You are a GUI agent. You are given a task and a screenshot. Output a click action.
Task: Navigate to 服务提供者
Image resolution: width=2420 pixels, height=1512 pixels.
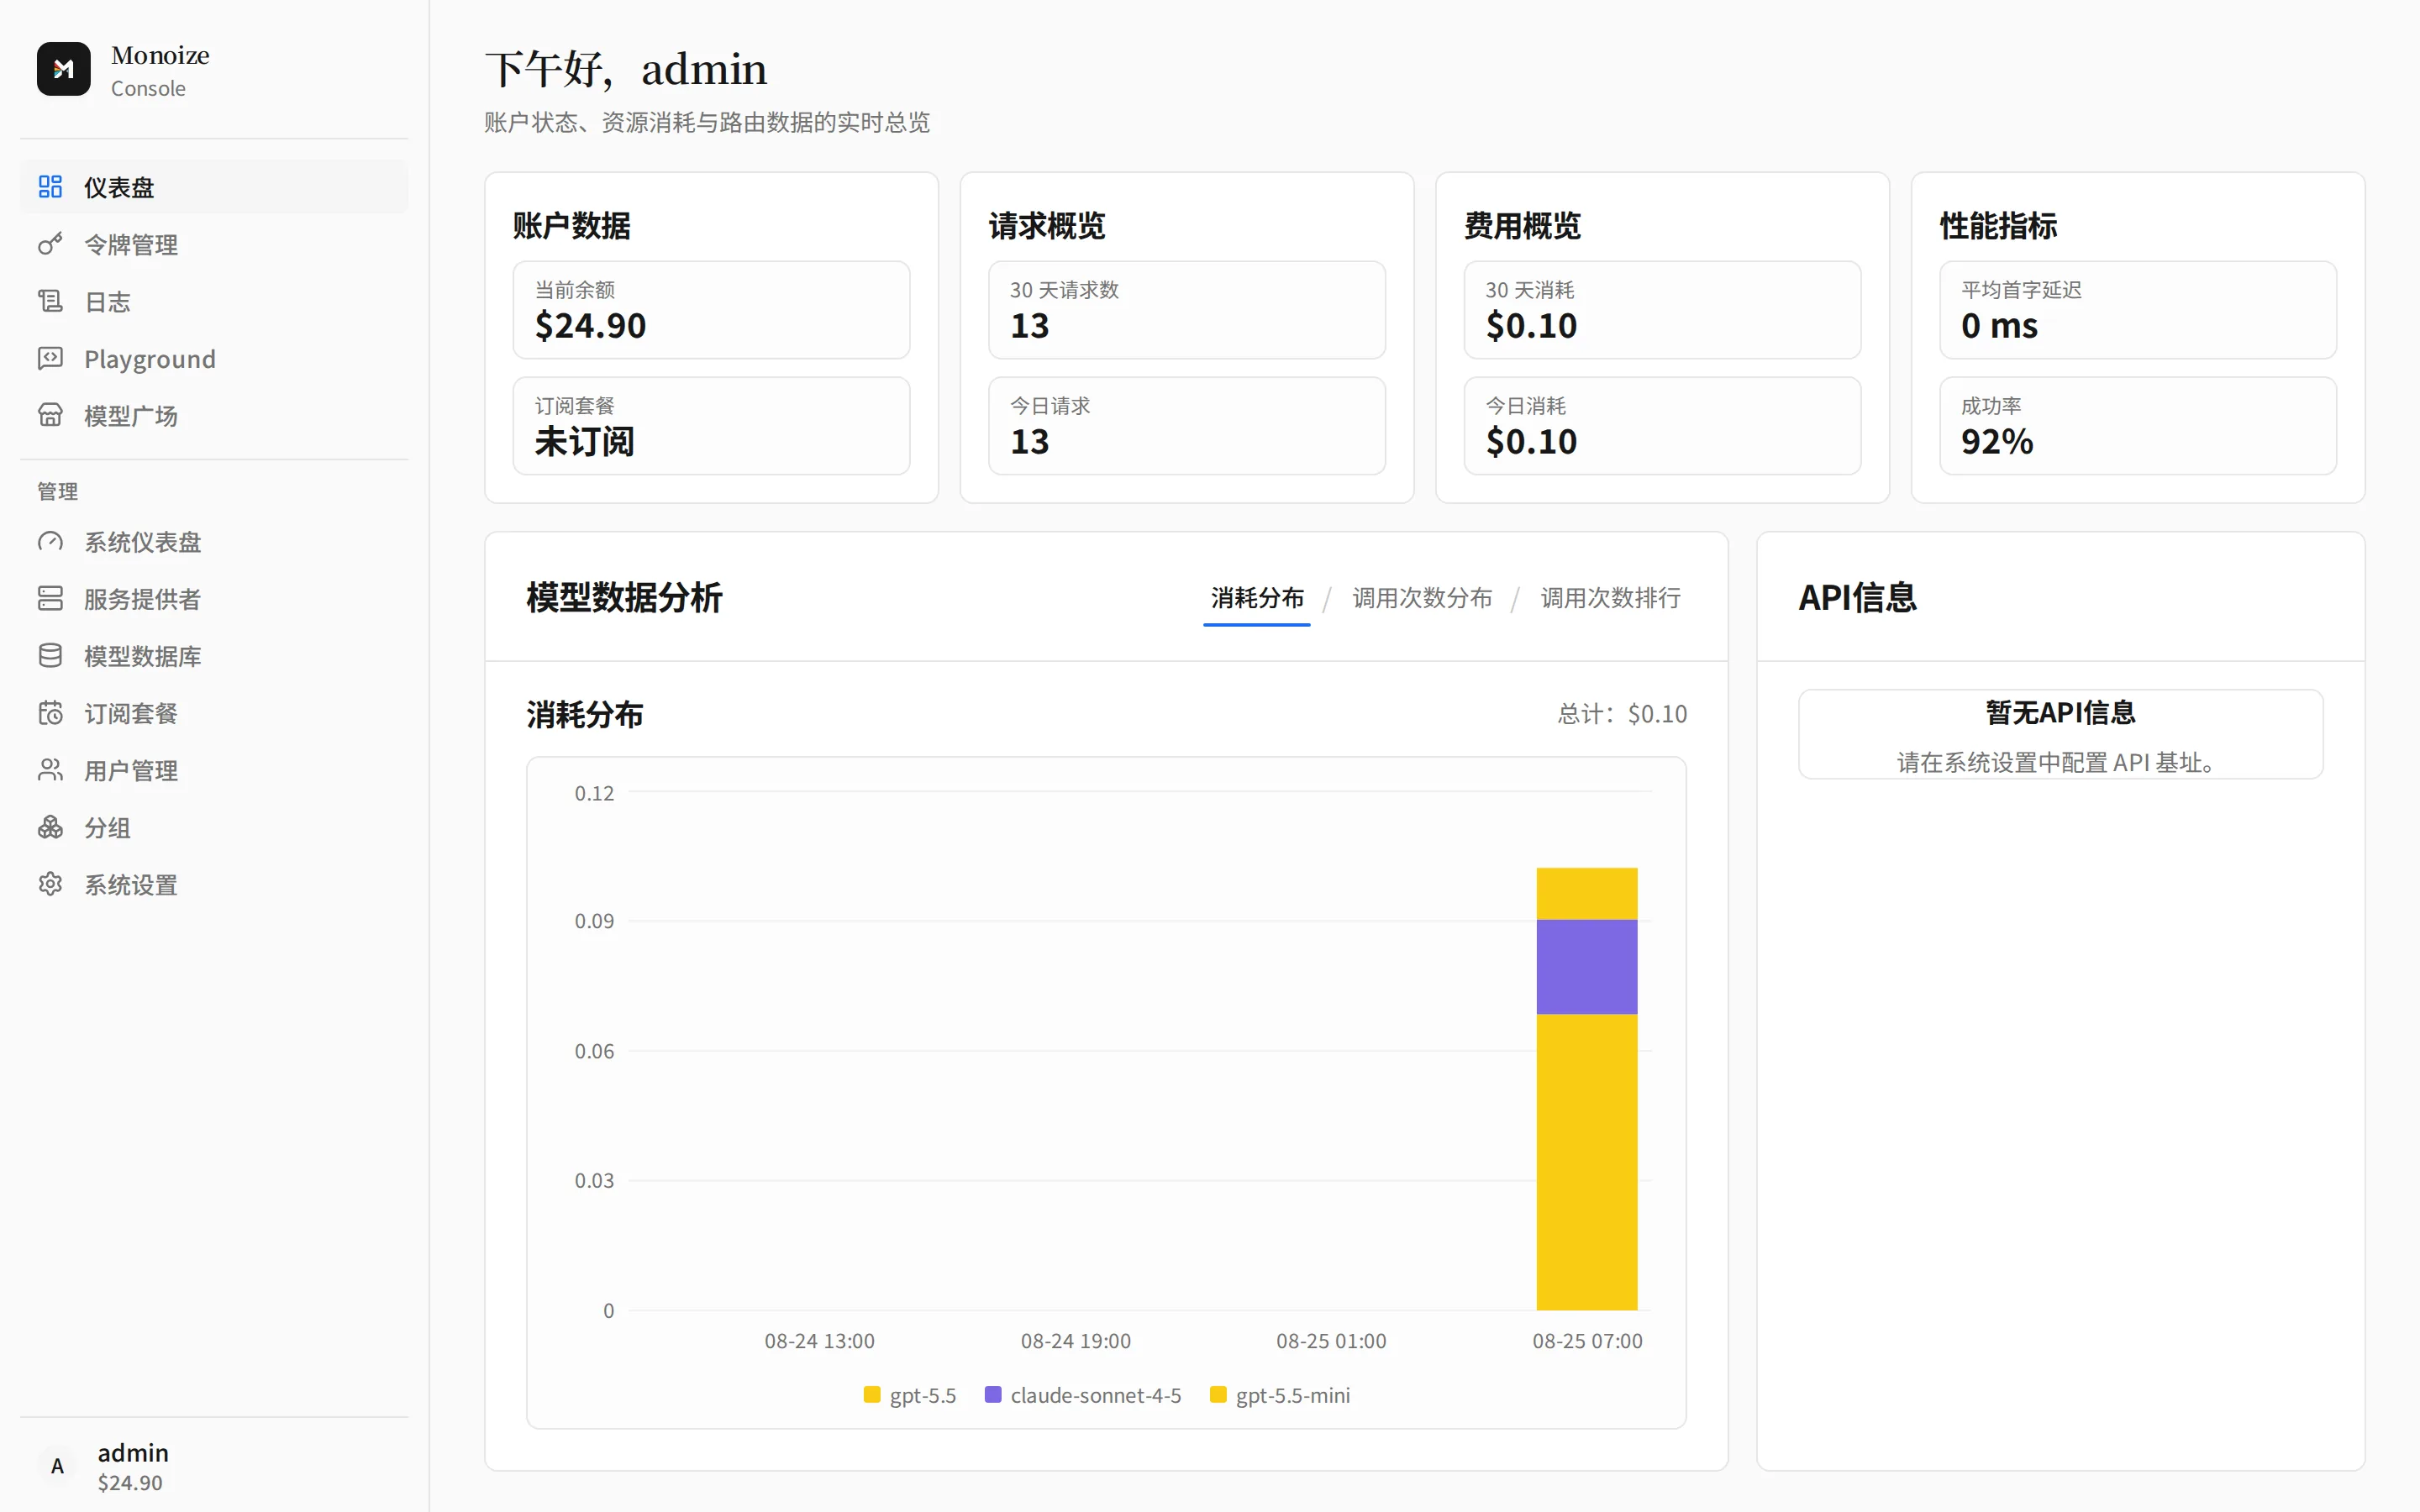pyautogui.click(x=214, y=599)
